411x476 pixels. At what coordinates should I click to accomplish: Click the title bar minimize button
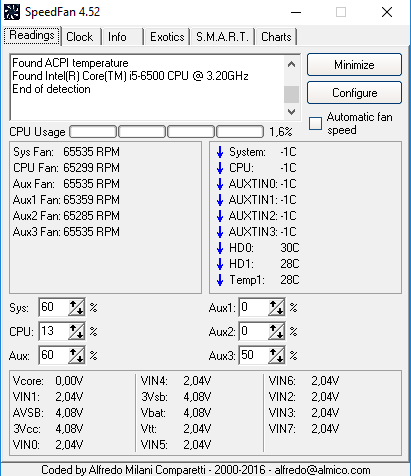[296, 12]
